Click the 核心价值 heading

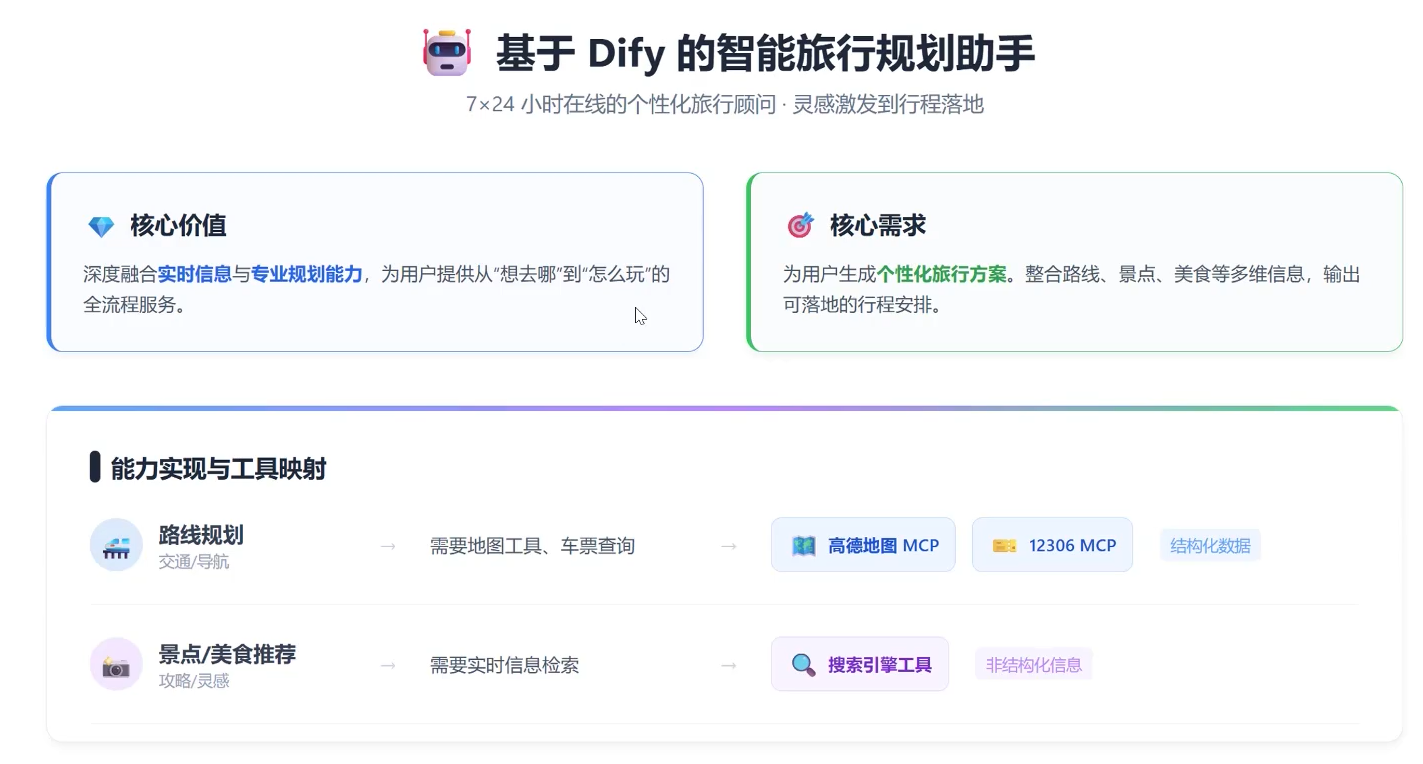coord(178,226)
